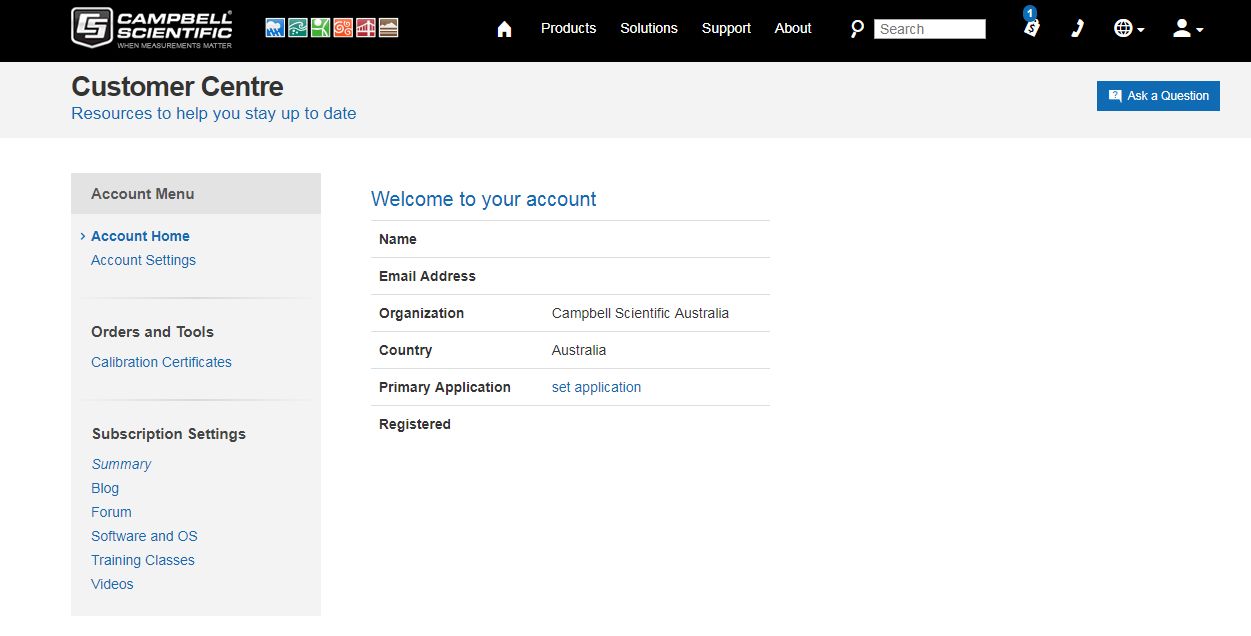Open Account Settings link
Image resolution: width=1251 pixels, height=636 pixels.
click(143, 260)
